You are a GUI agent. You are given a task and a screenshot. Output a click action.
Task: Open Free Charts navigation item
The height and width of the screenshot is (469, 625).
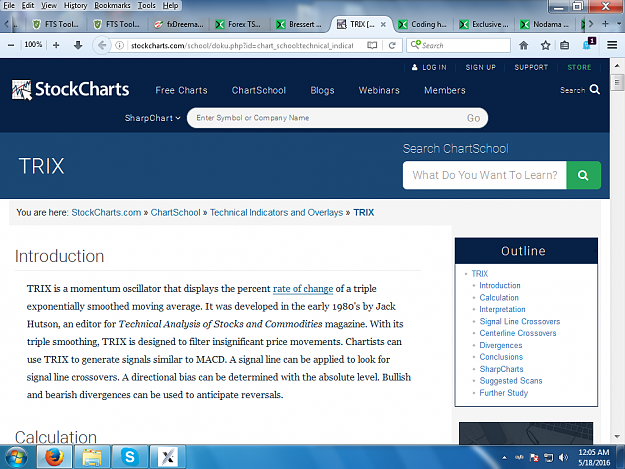point(181,90)
